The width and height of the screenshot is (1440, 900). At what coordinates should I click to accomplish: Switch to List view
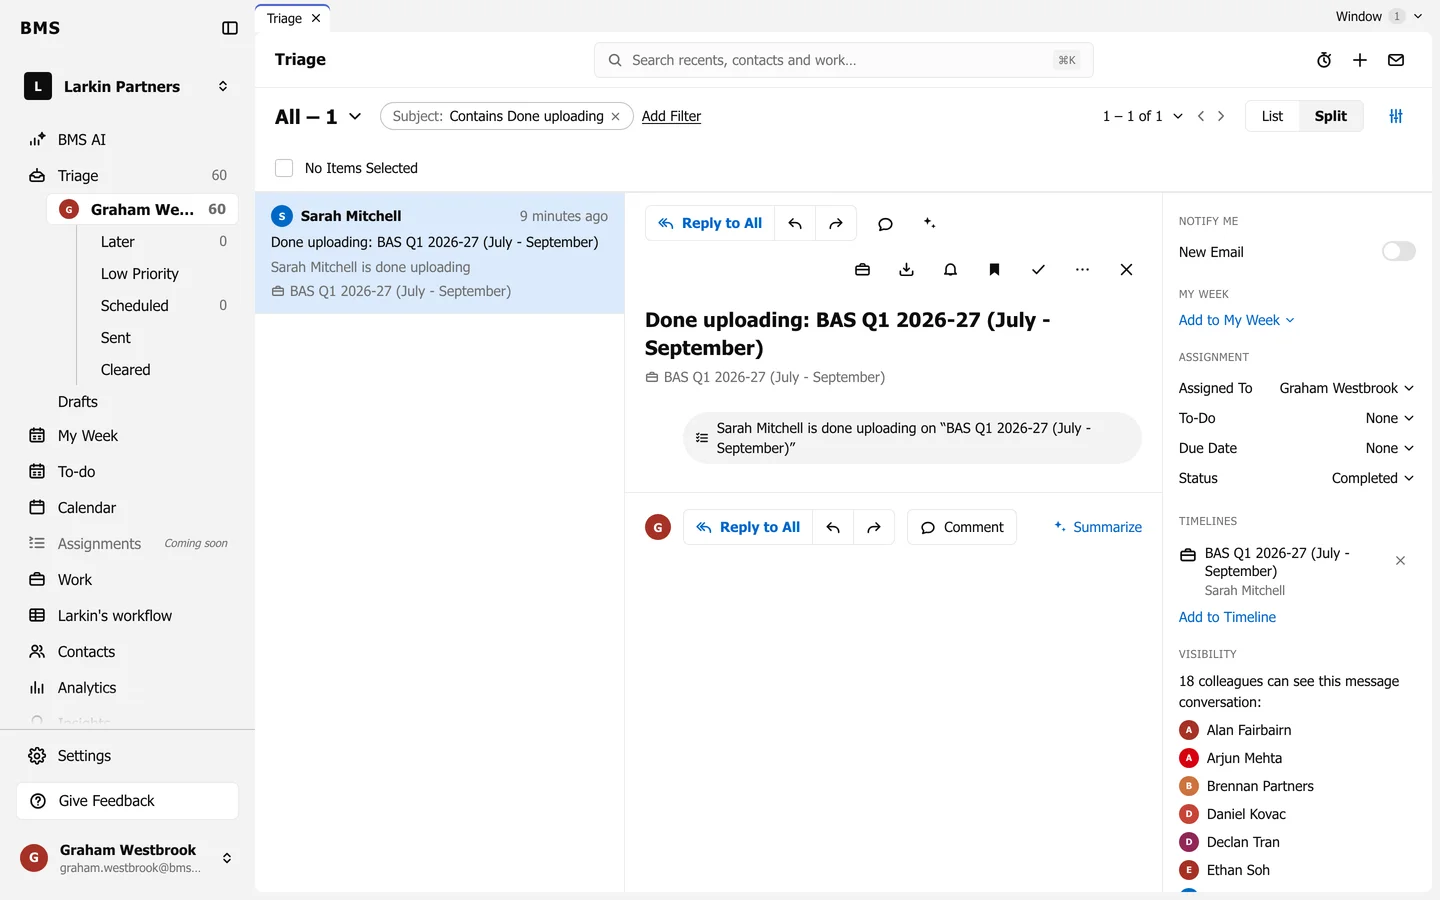coord(1272,116)
